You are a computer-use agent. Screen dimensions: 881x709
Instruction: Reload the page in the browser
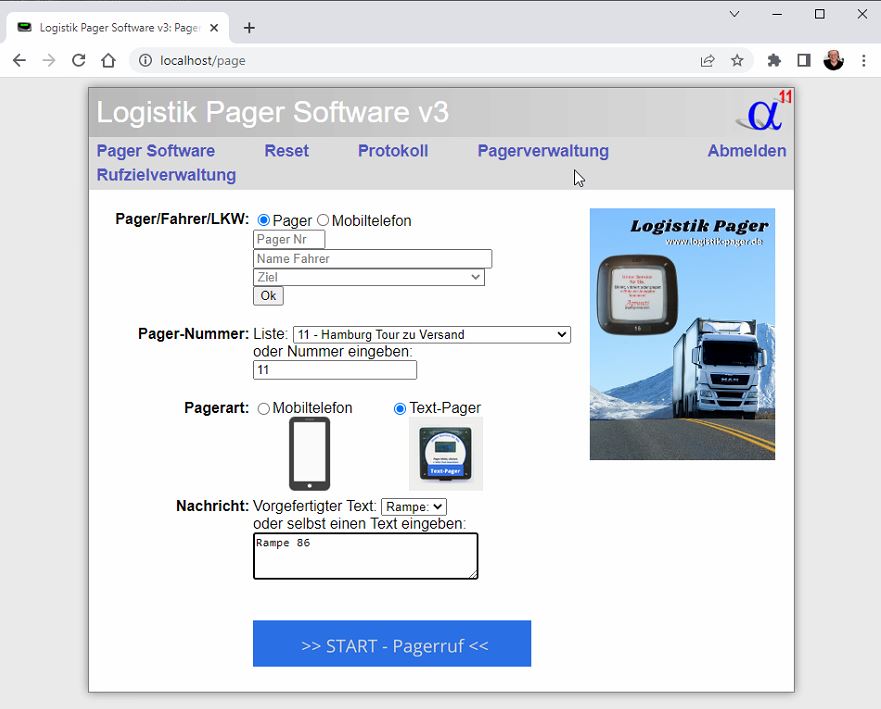(79, 59)
